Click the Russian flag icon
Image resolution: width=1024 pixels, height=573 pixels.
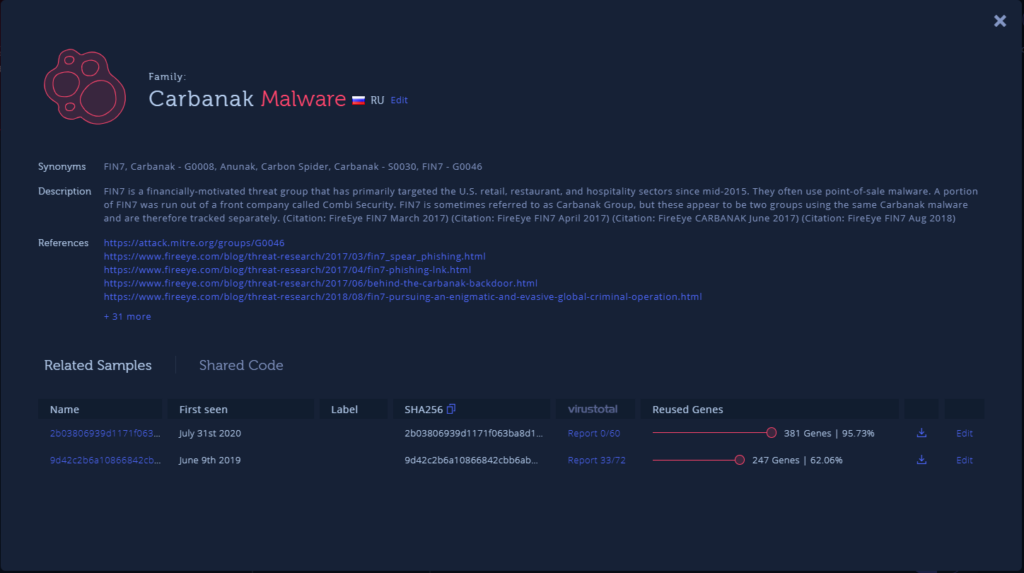pos(357,100)
